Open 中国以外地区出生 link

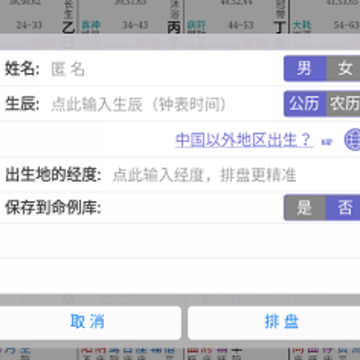pos(244,140)
